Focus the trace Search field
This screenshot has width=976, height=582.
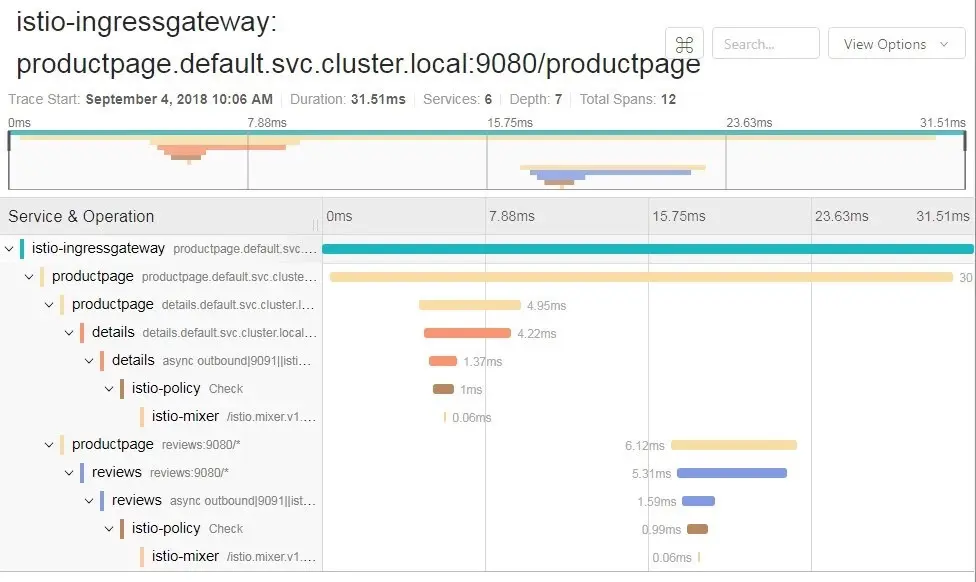765,44
